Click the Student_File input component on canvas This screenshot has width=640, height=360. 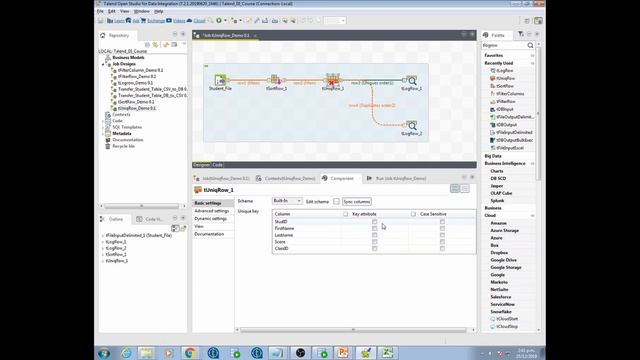[x=220, y=80]
